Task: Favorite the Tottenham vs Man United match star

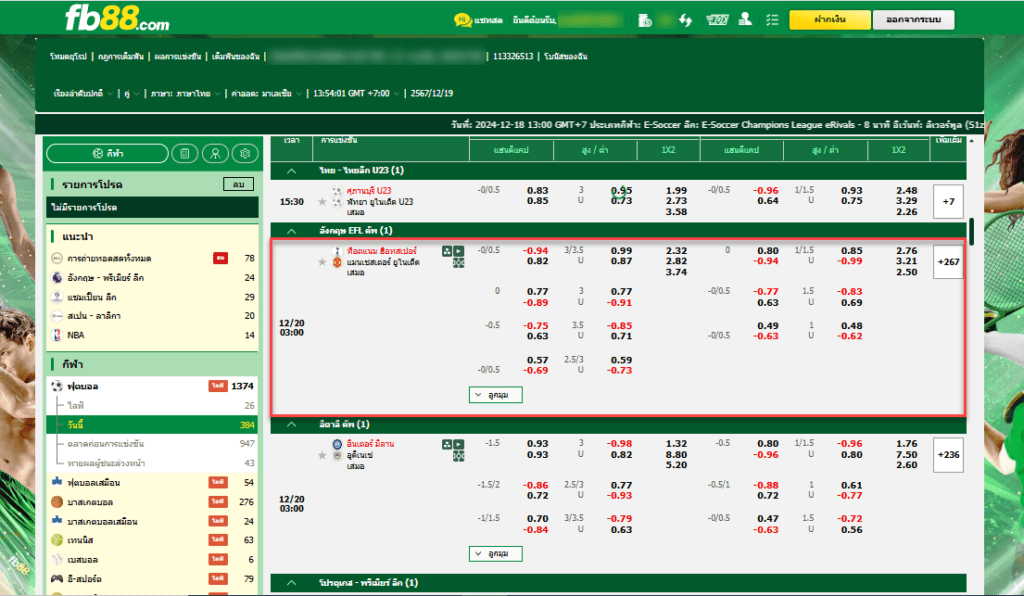Action: point(322,262)
